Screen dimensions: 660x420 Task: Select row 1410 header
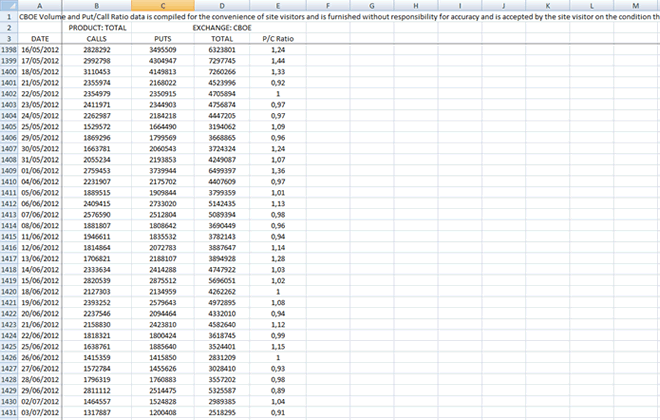click(x=9, y=182)
